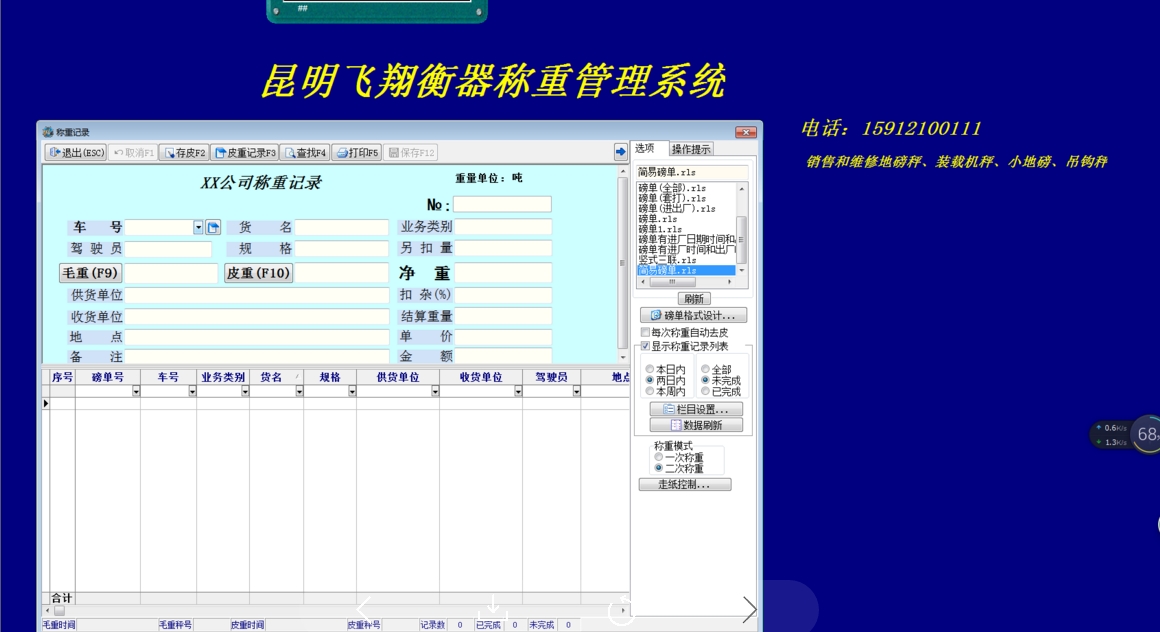Enable 每次称重自动去皮 auto-tare checkbox

pos(645,332)
